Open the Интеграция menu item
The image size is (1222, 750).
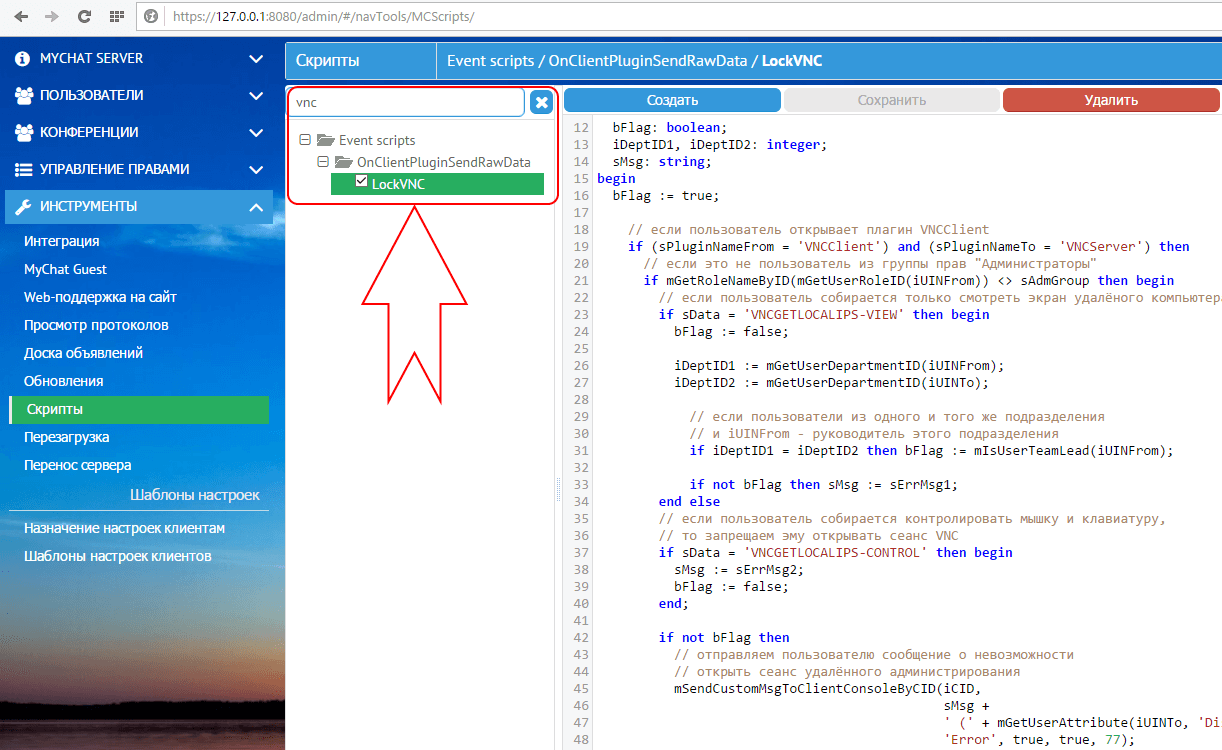pos(61,241)
